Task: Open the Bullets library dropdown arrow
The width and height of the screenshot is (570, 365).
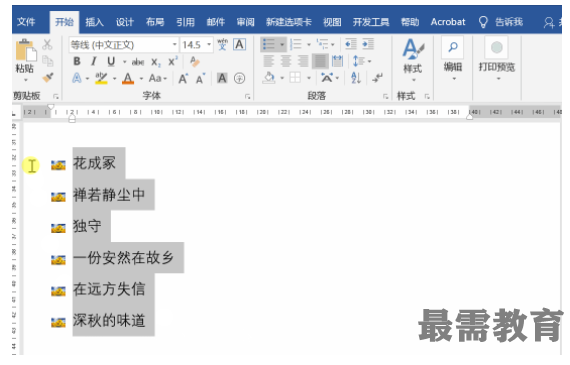Action: 282,45
